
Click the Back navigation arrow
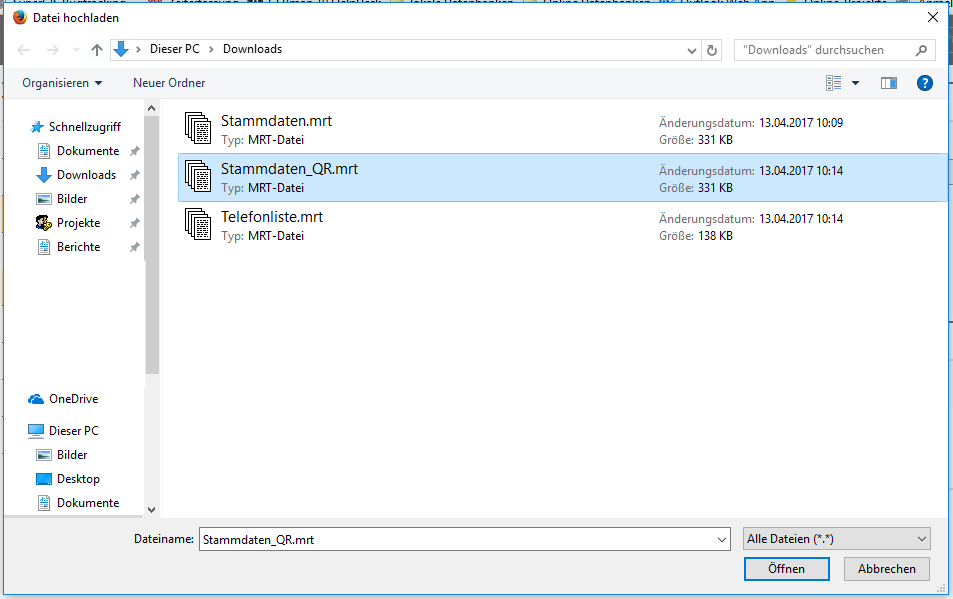click(x=23, y=50)
